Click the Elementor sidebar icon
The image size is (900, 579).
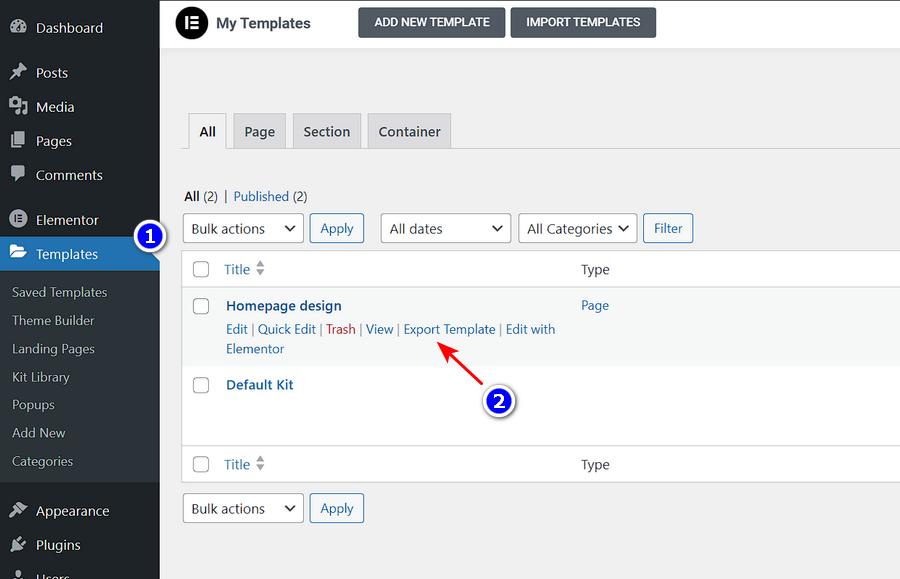click(x=18, y=219)
